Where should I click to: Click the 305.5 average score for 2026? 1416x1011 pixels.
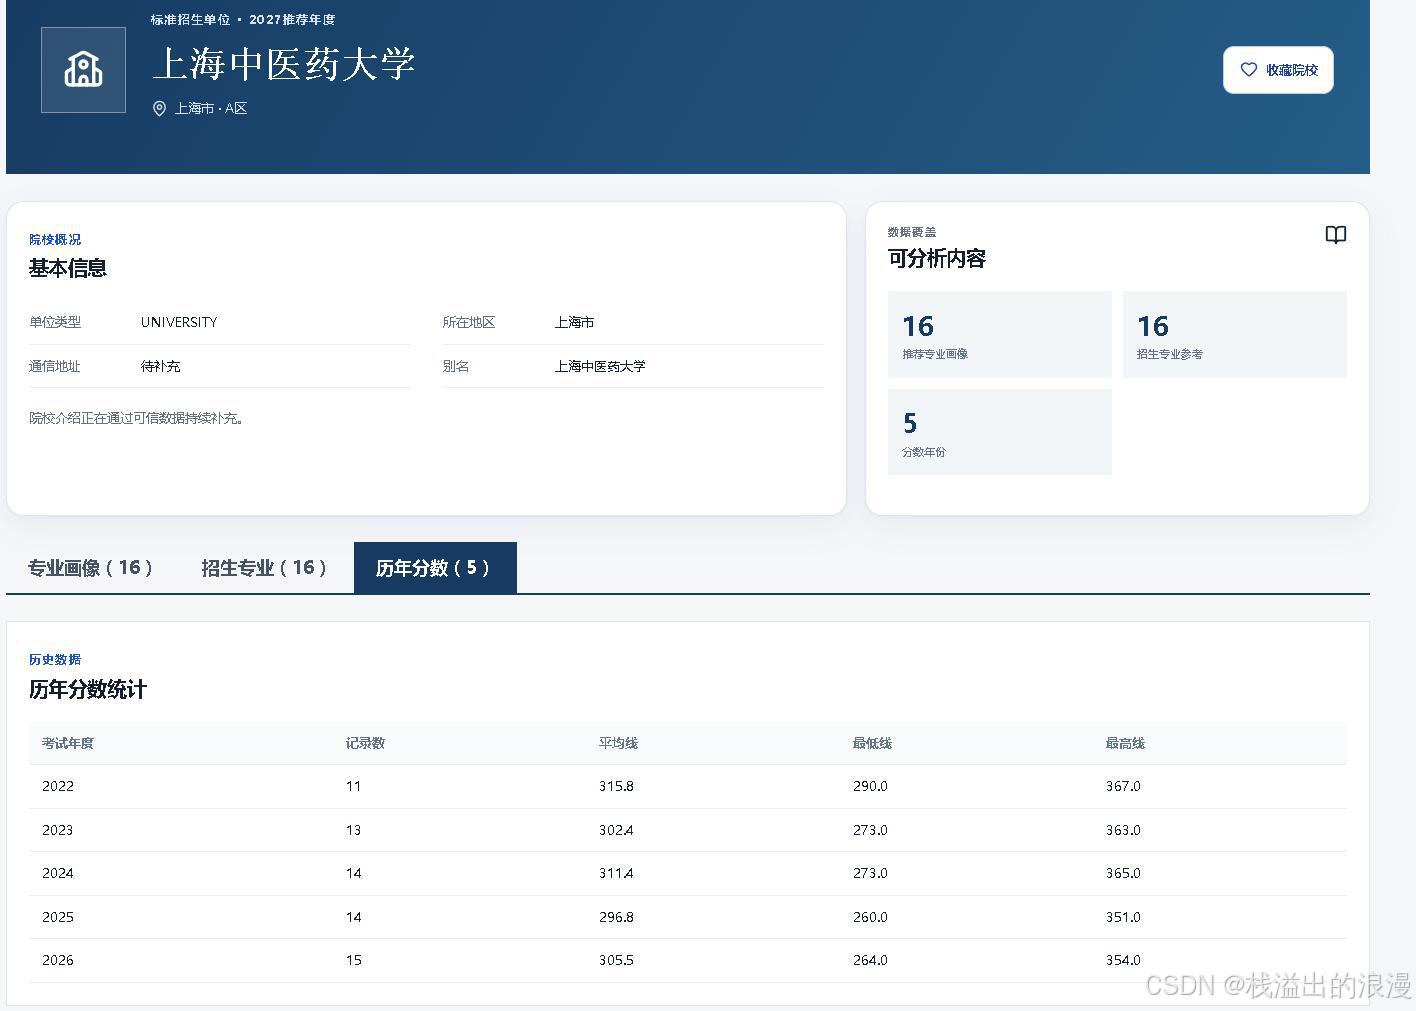click(616, 960)
